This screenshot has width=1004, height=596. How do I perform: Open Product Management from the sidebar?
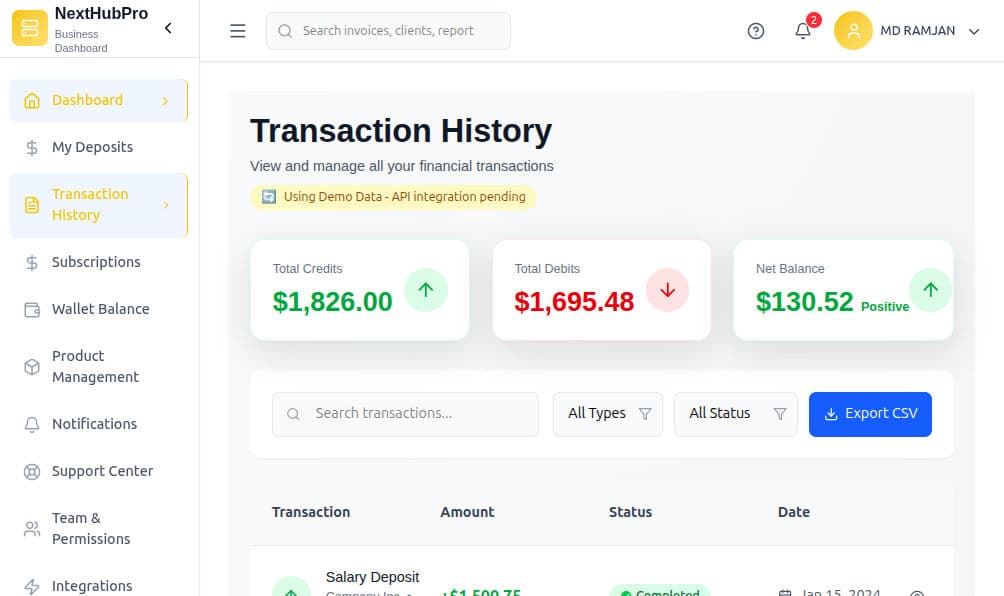94,366
